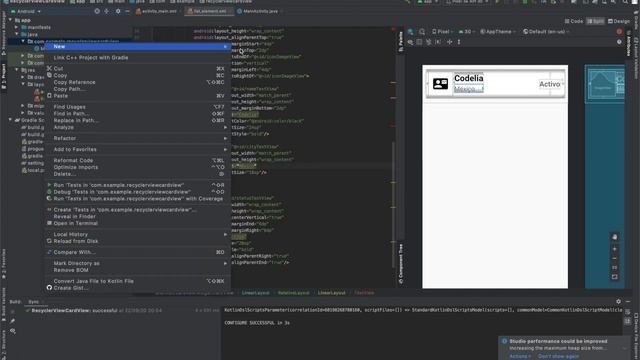Open the New submenu in the context menu

(138, 47)
